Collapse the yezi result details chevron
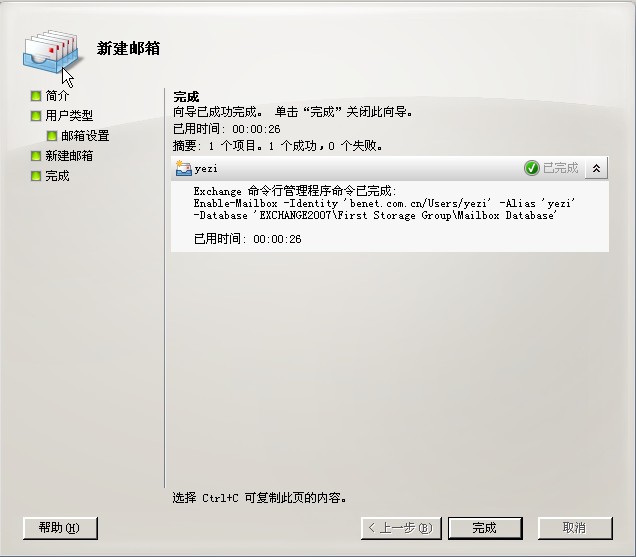This screenshot has height=557, width=636. (596, 168)
